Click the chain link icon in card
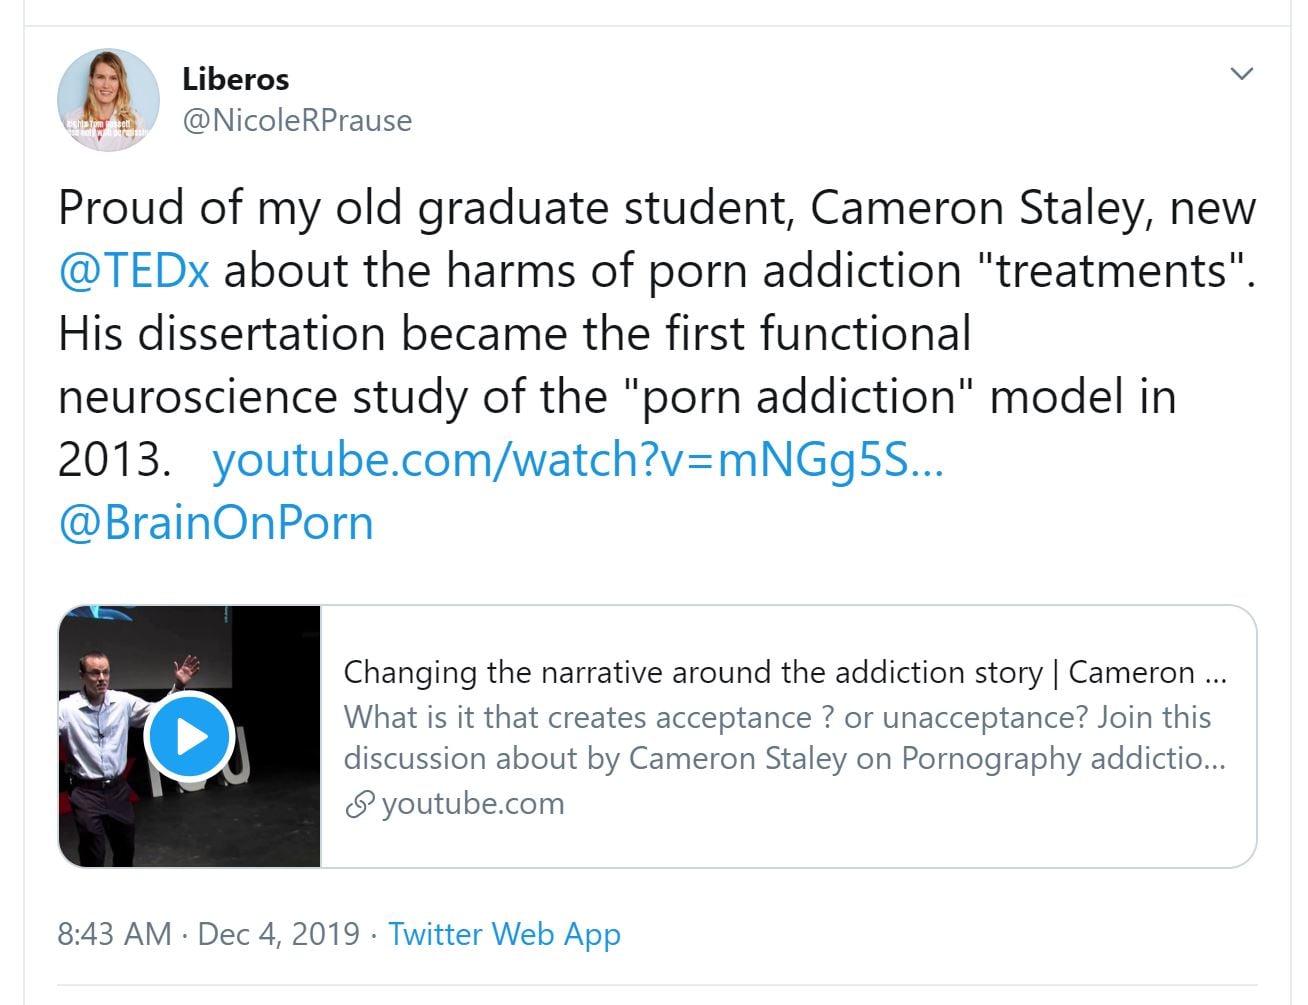 tap(359, 804)
